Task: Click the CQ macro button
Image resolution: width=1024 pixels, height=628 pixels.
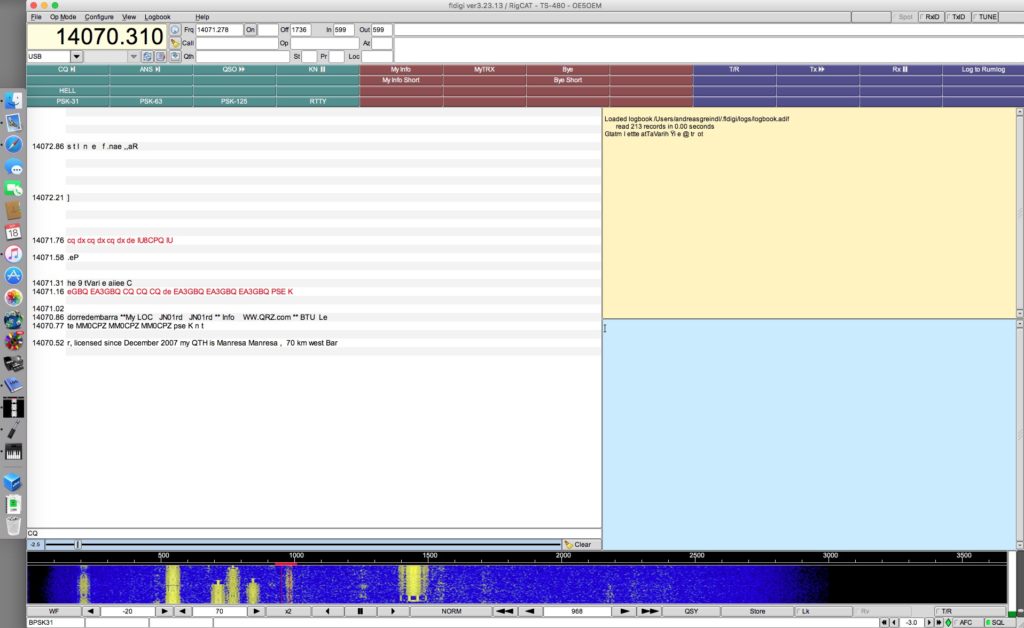Action: coord(68,69)
